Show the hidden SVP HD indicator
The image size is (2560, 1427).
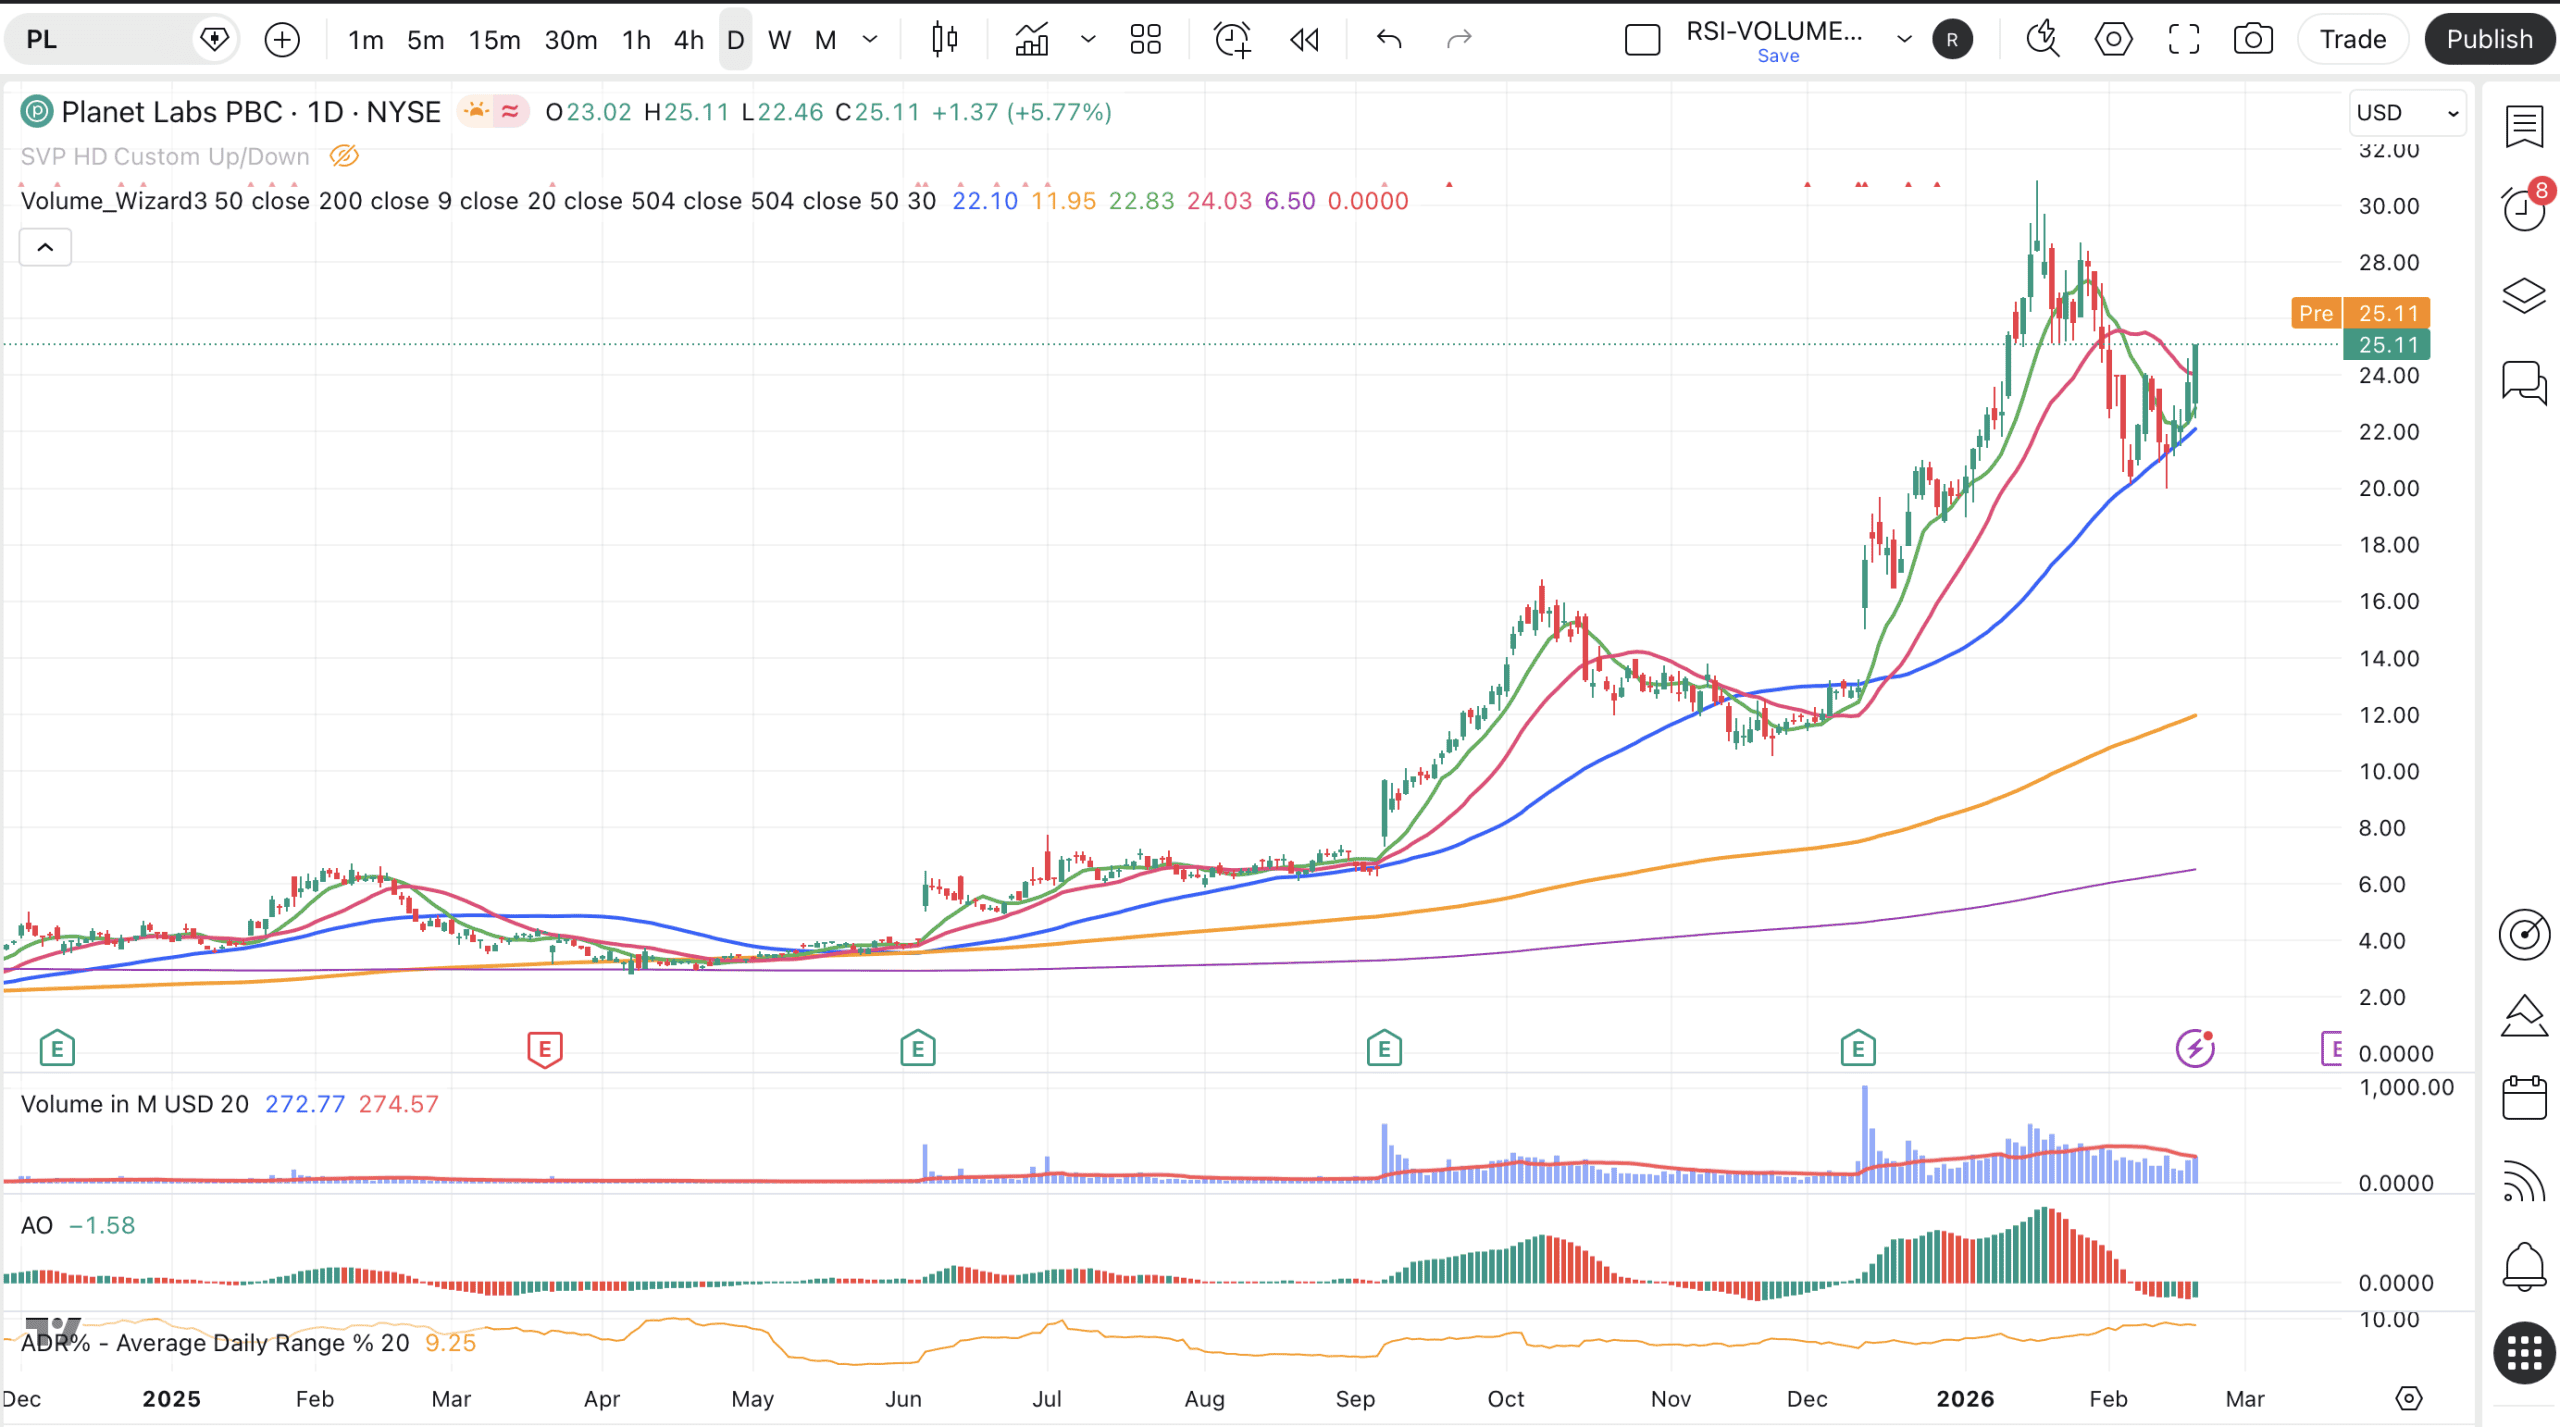point(344,157)
